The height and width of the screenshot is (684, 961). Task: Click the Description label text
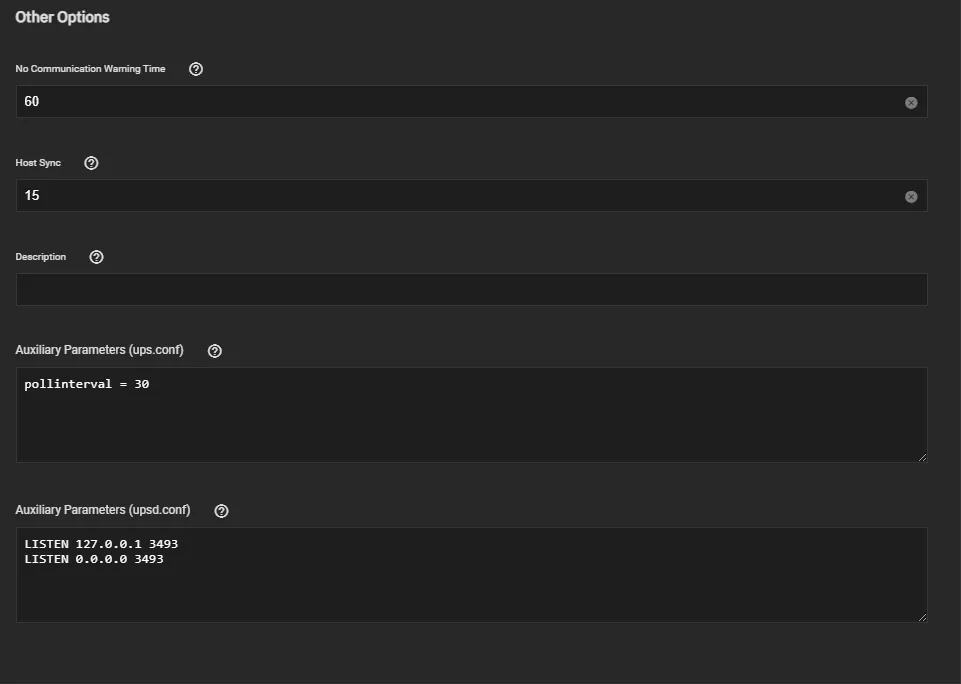click(41, 257)
